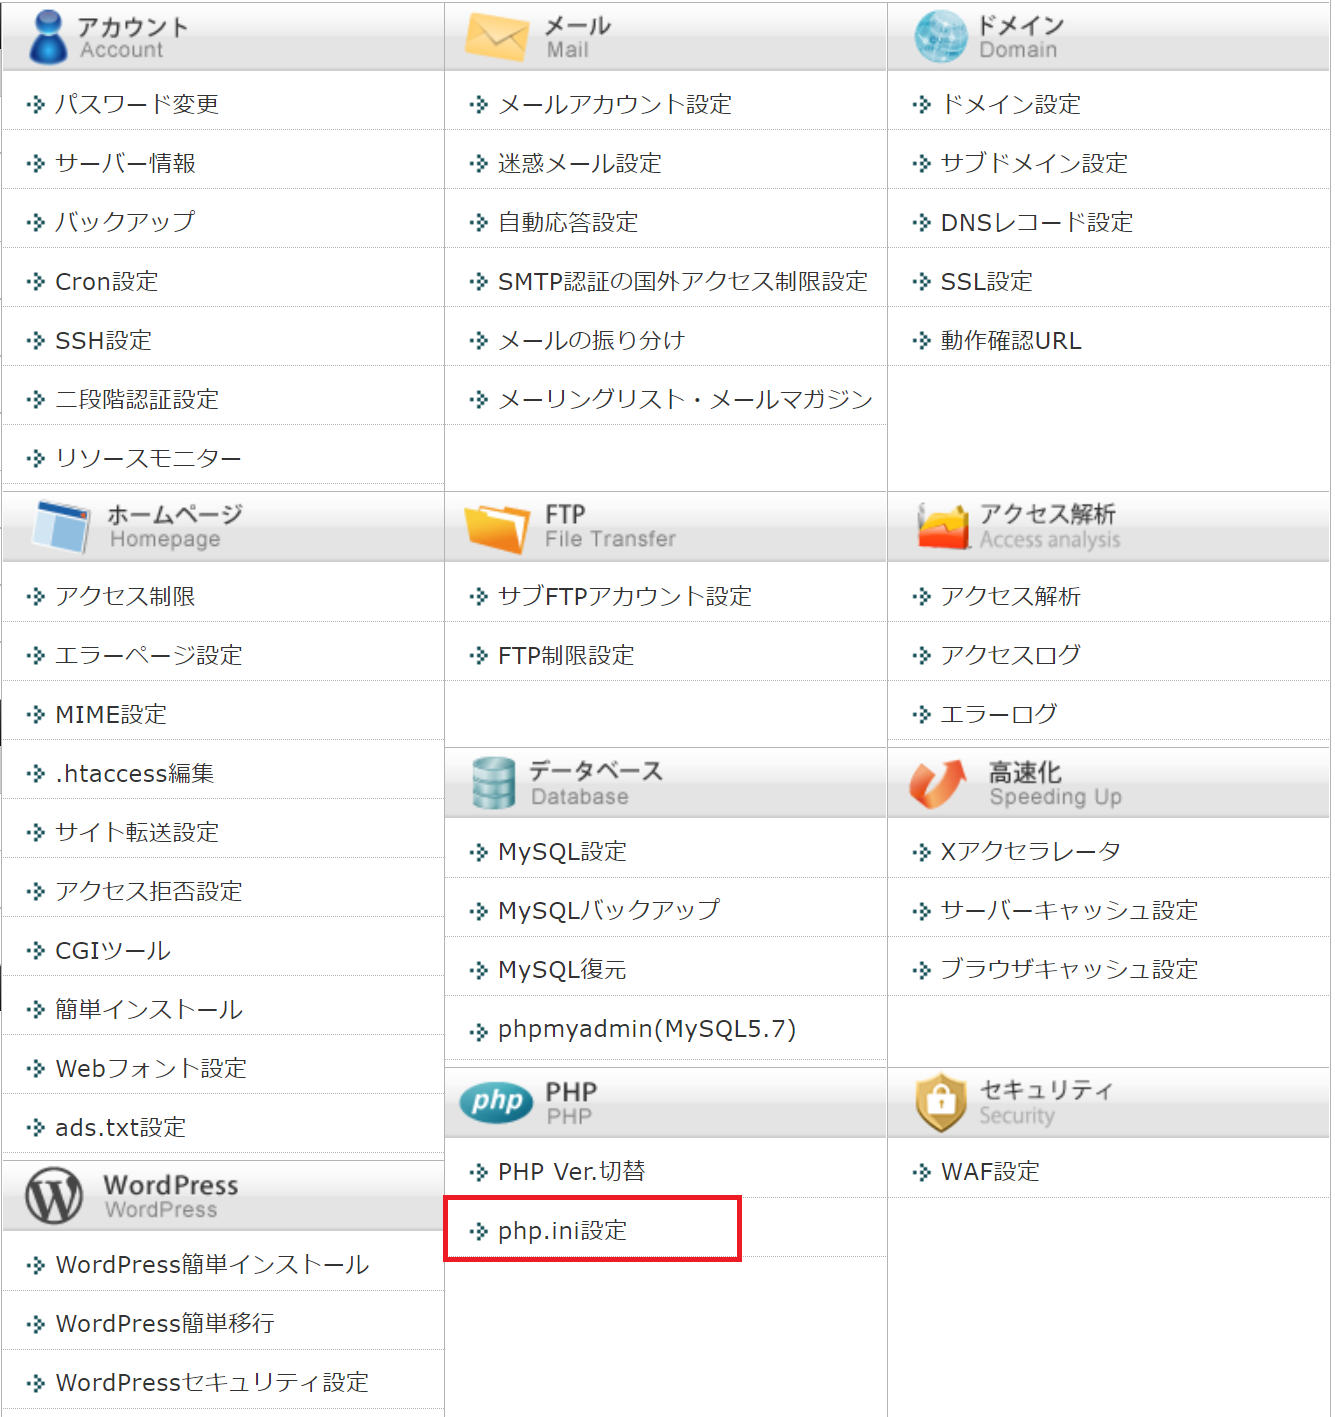Open メールアカウント設定 link
1335x1417 pixels.
(615, 104)
